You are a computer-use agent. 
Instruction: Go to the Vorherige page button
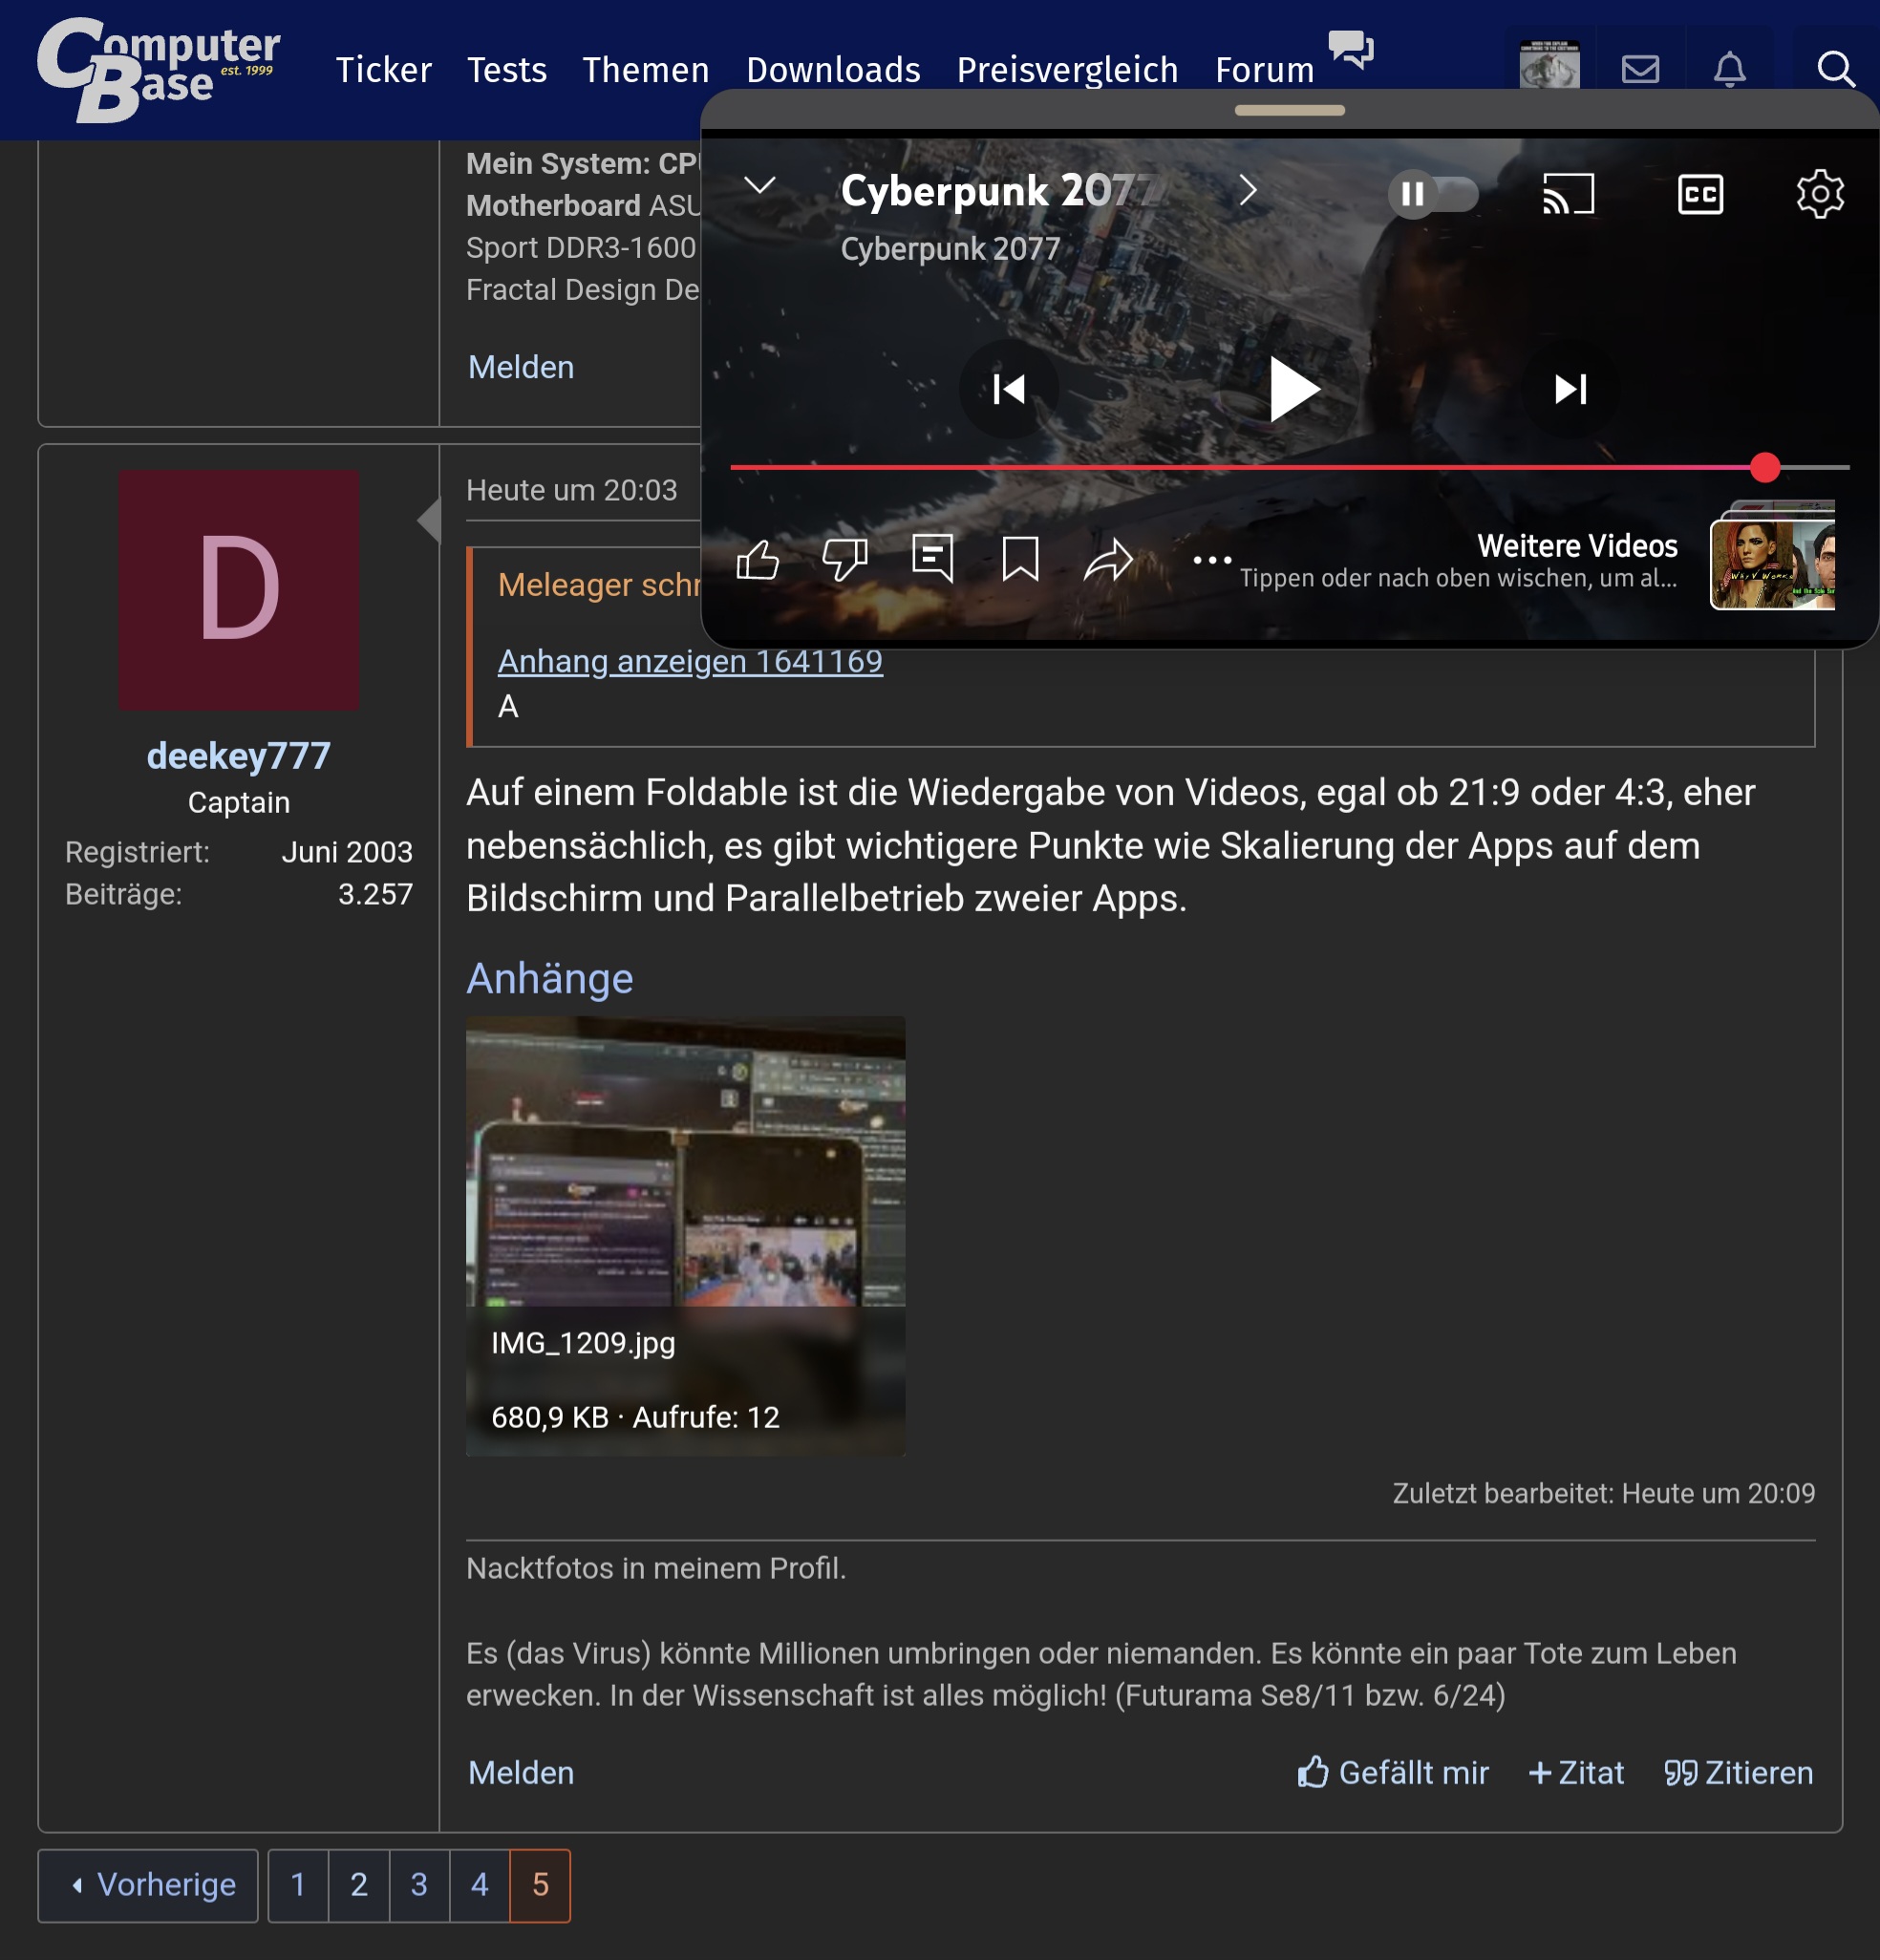(148, 1885)
